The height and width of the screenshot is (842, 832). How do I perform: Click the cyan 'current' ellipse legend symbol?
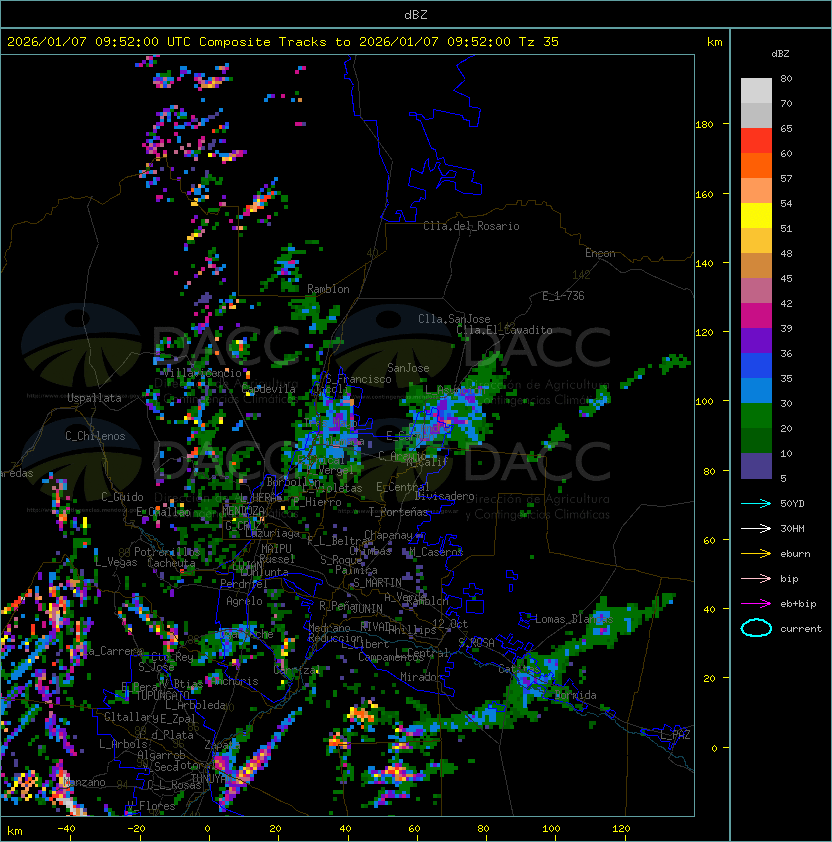(756, 628)
